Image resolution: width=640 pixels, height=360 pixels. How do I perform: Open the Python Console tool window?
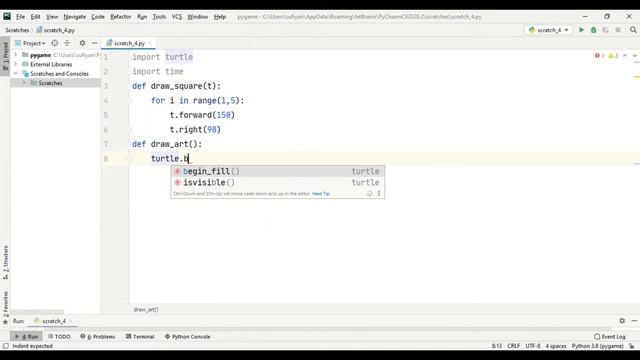(x=187, y=336)
